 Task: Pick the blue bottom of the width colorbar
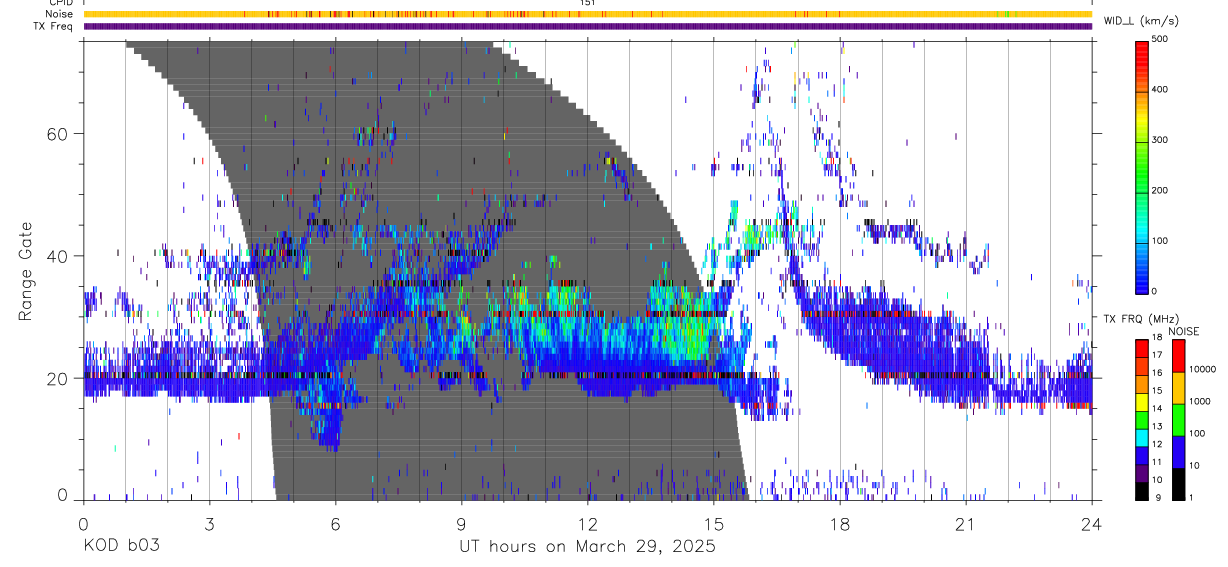(1142, 280)
